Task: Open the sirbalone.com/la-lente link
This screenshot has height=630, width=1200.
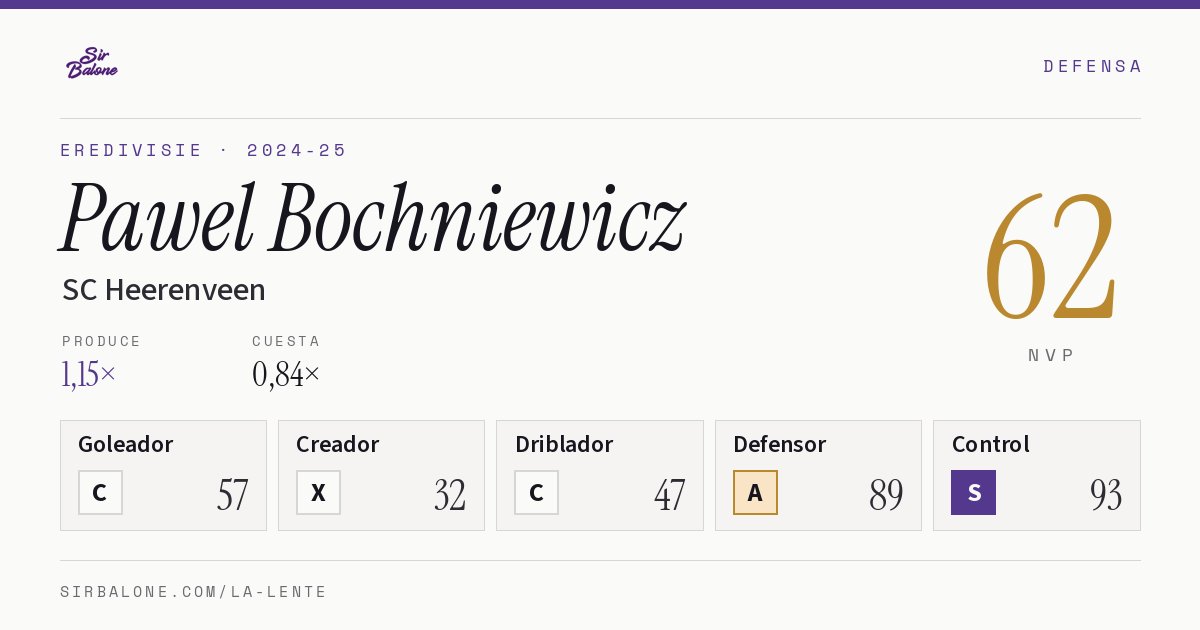Action: (x=194, y=592)
